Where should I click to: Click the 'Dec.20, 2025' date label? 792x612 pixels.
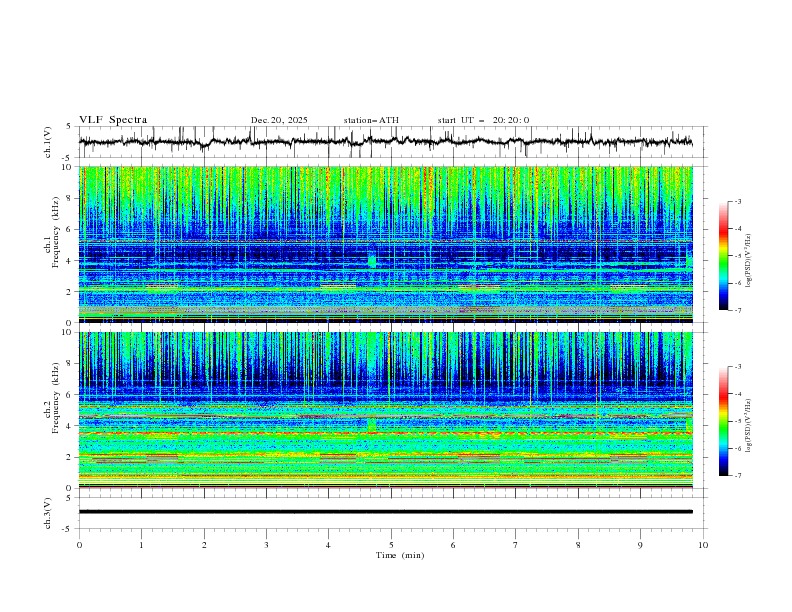point(279,120)
